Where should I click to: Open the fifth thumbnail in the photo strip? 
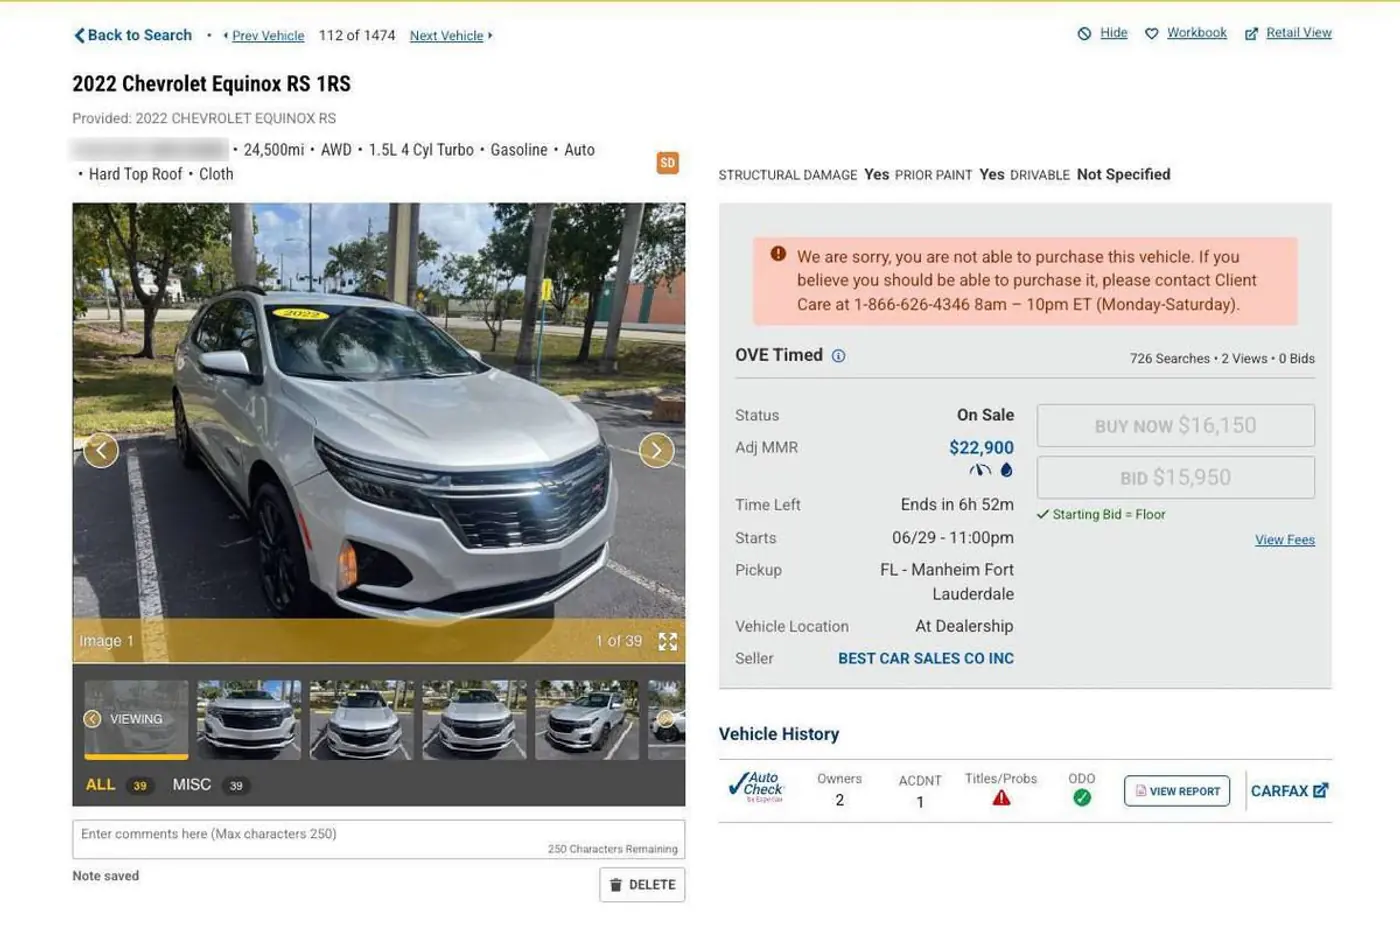(x=587, y=720)
